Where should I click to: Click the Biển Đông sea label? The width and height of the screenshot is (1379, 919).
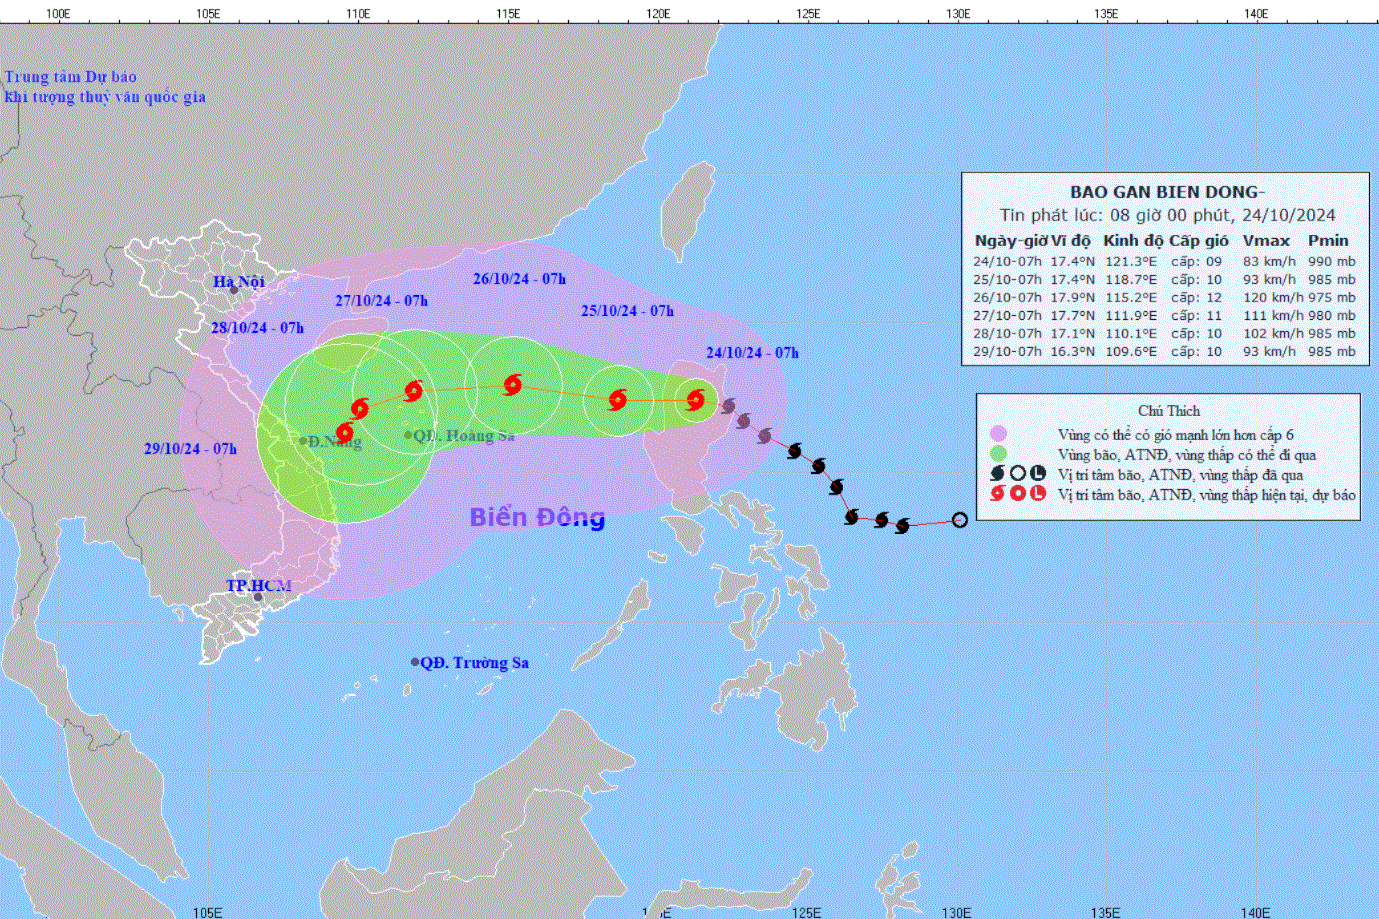[x=537, y=517]
